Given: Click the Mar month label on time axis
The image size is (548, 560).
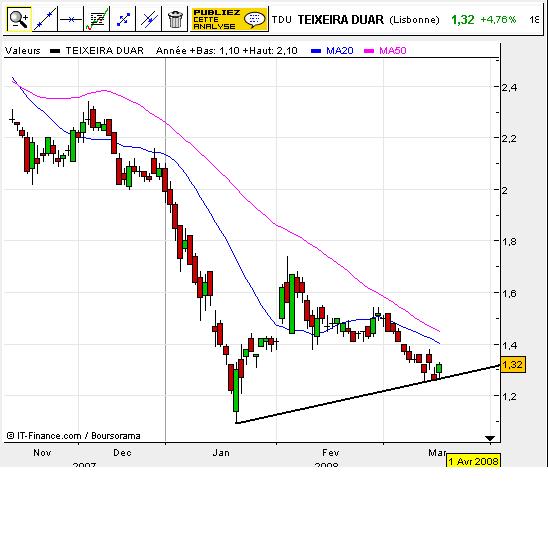Looking at the screenshot, I should coord(437,452).
